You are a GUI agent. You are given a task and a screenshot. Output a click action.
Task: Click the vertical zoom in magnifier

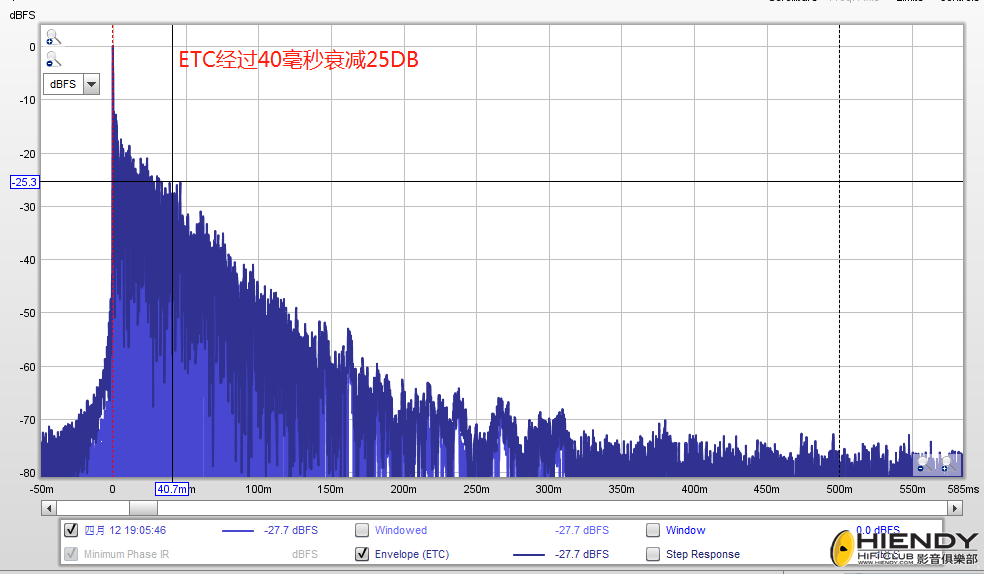pos(53,38)
